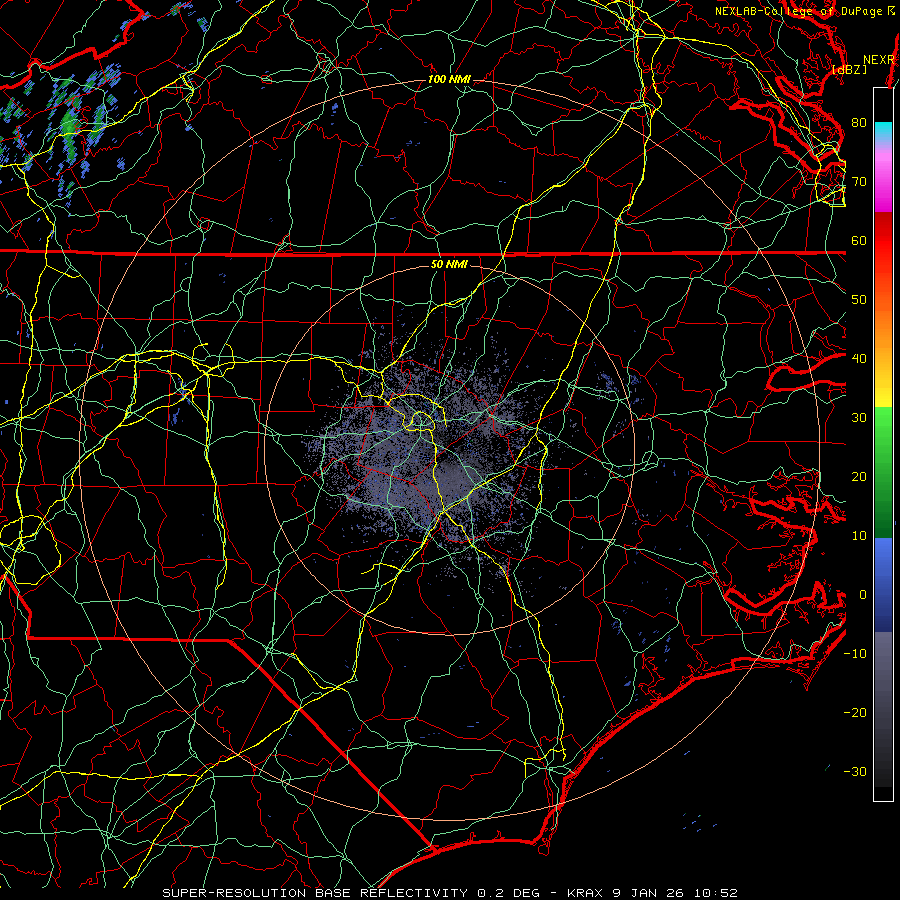This screenshot has width=900, height=900.
Task: Click the 60 value on dBZ scale
Action: [x=859, y=240]
